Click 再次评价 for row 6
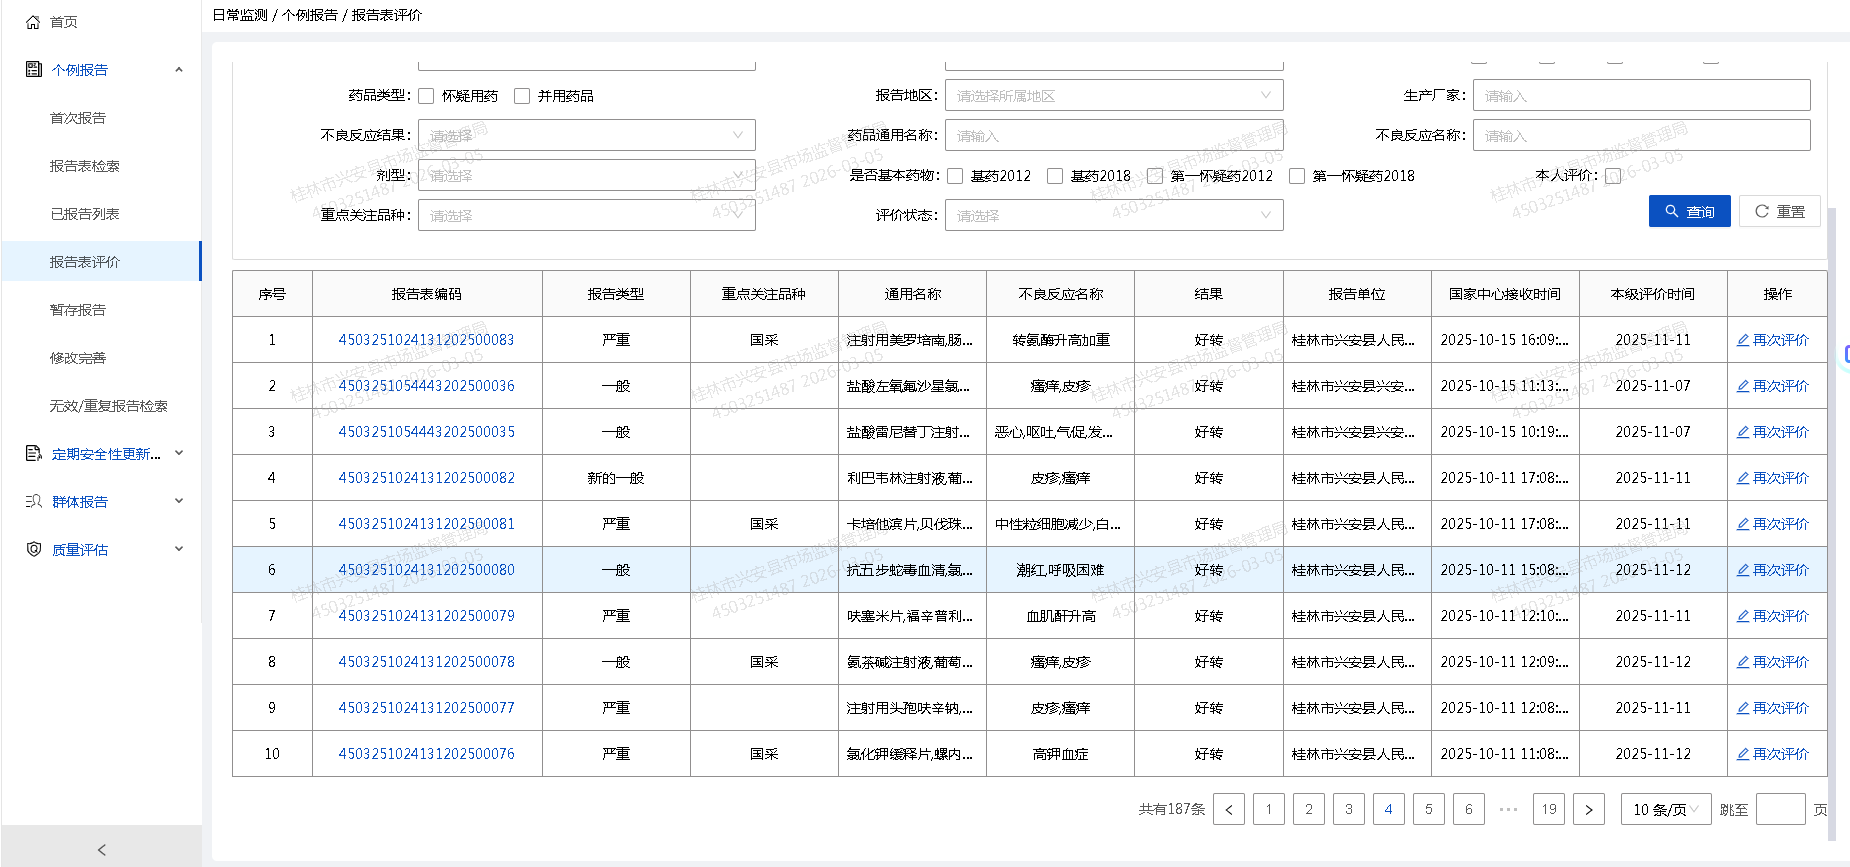This screenshot has width=1850, height=867. click(x=1773, y=570)
